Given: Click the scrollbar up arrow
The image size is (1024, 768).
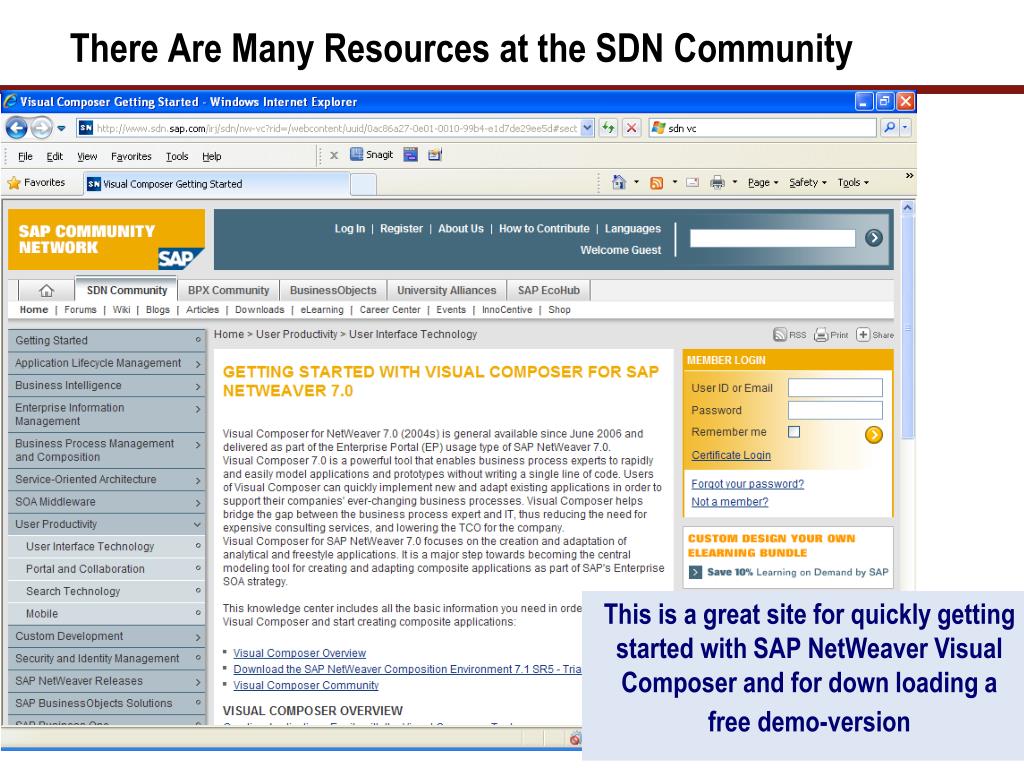Looking at the screenshot, I should coord(908,209).
